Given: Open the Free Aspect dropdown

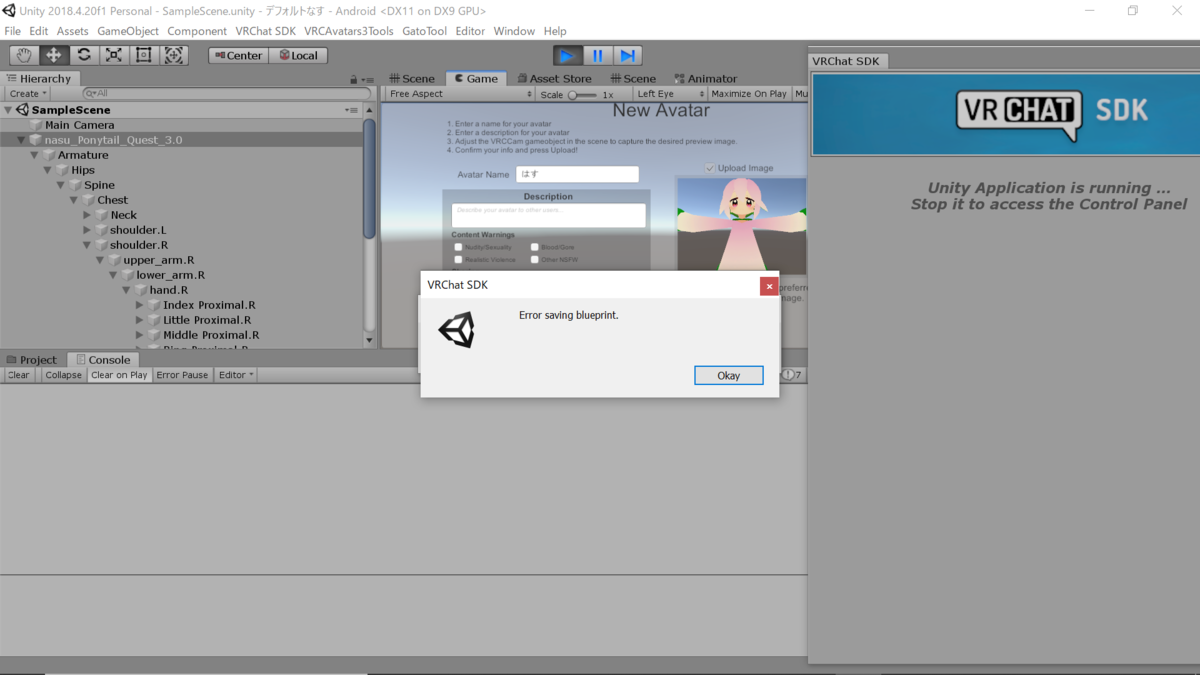Looking at the screenshot, I should coord(460,94).
